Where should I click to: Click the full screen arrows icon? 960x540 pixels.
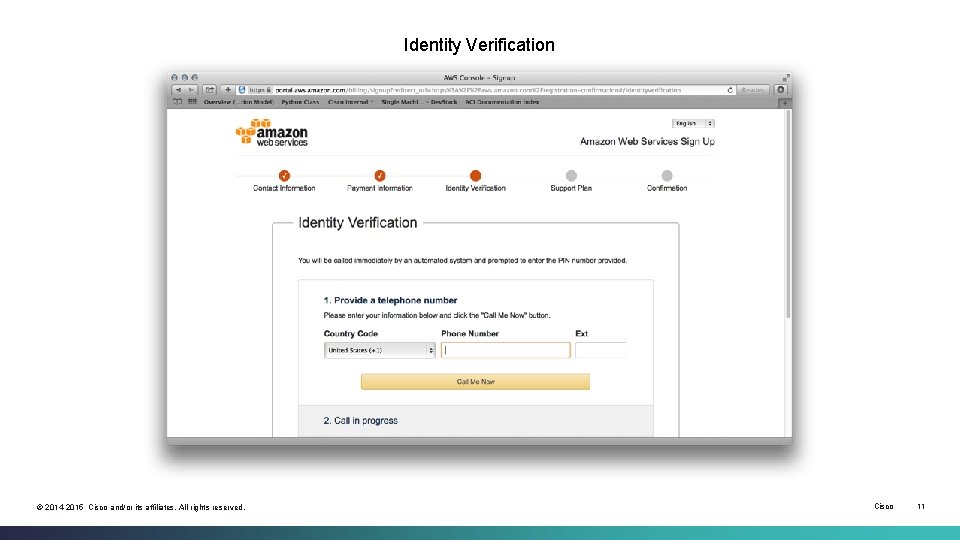pos(786,78)
